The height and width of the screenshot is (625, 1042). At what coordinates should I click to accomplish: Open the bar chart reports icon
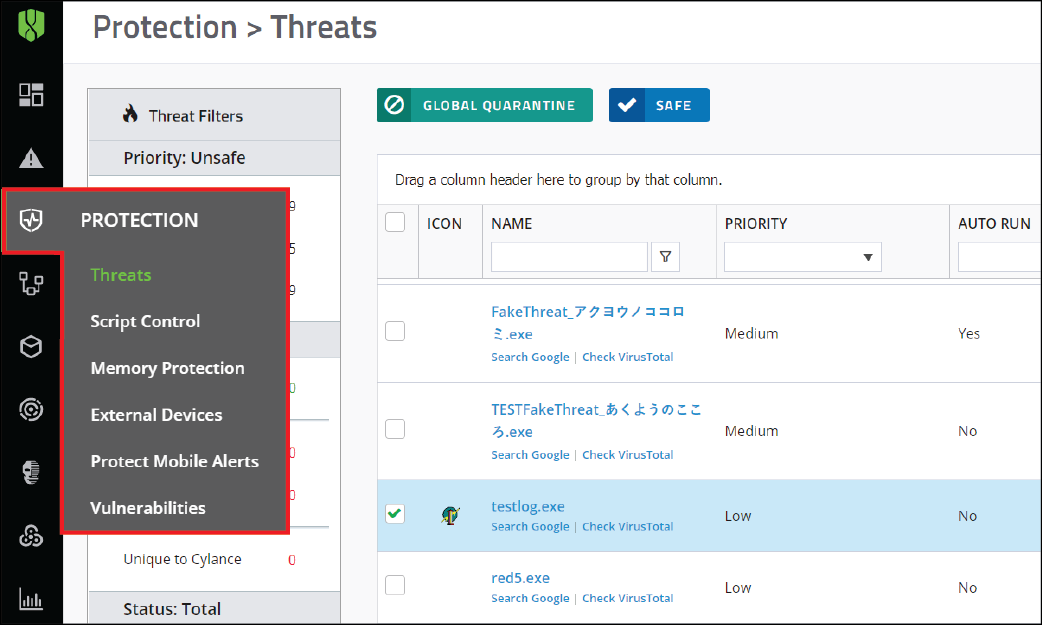coord(31,598)
